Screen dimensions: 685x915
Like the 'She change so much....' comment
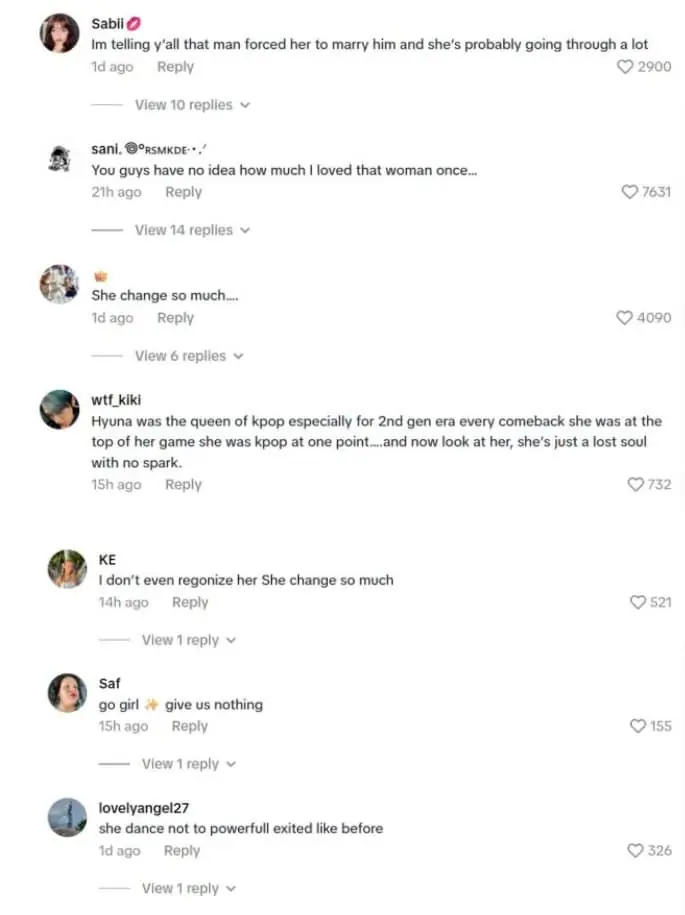[x=624, y=318]
